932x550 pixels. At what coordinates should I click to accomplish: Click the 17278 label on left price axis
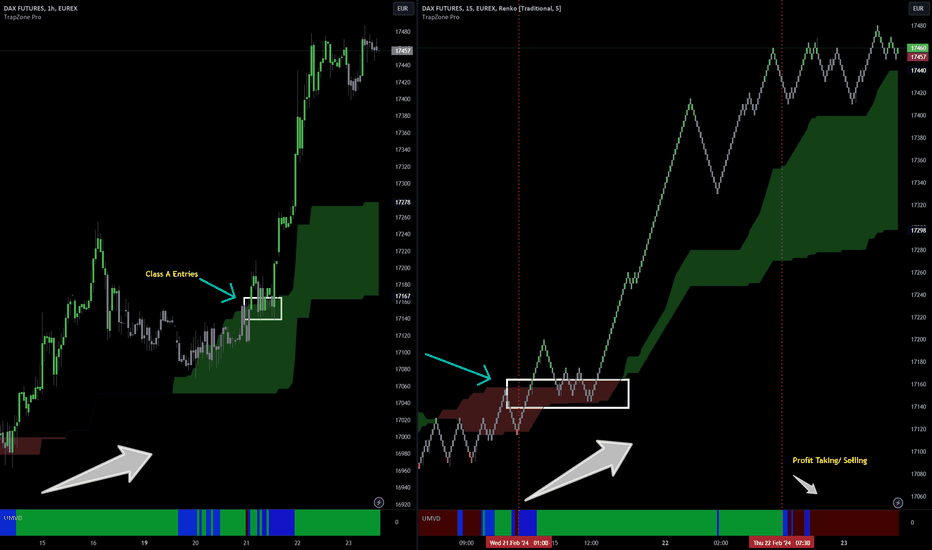[402, 202]
